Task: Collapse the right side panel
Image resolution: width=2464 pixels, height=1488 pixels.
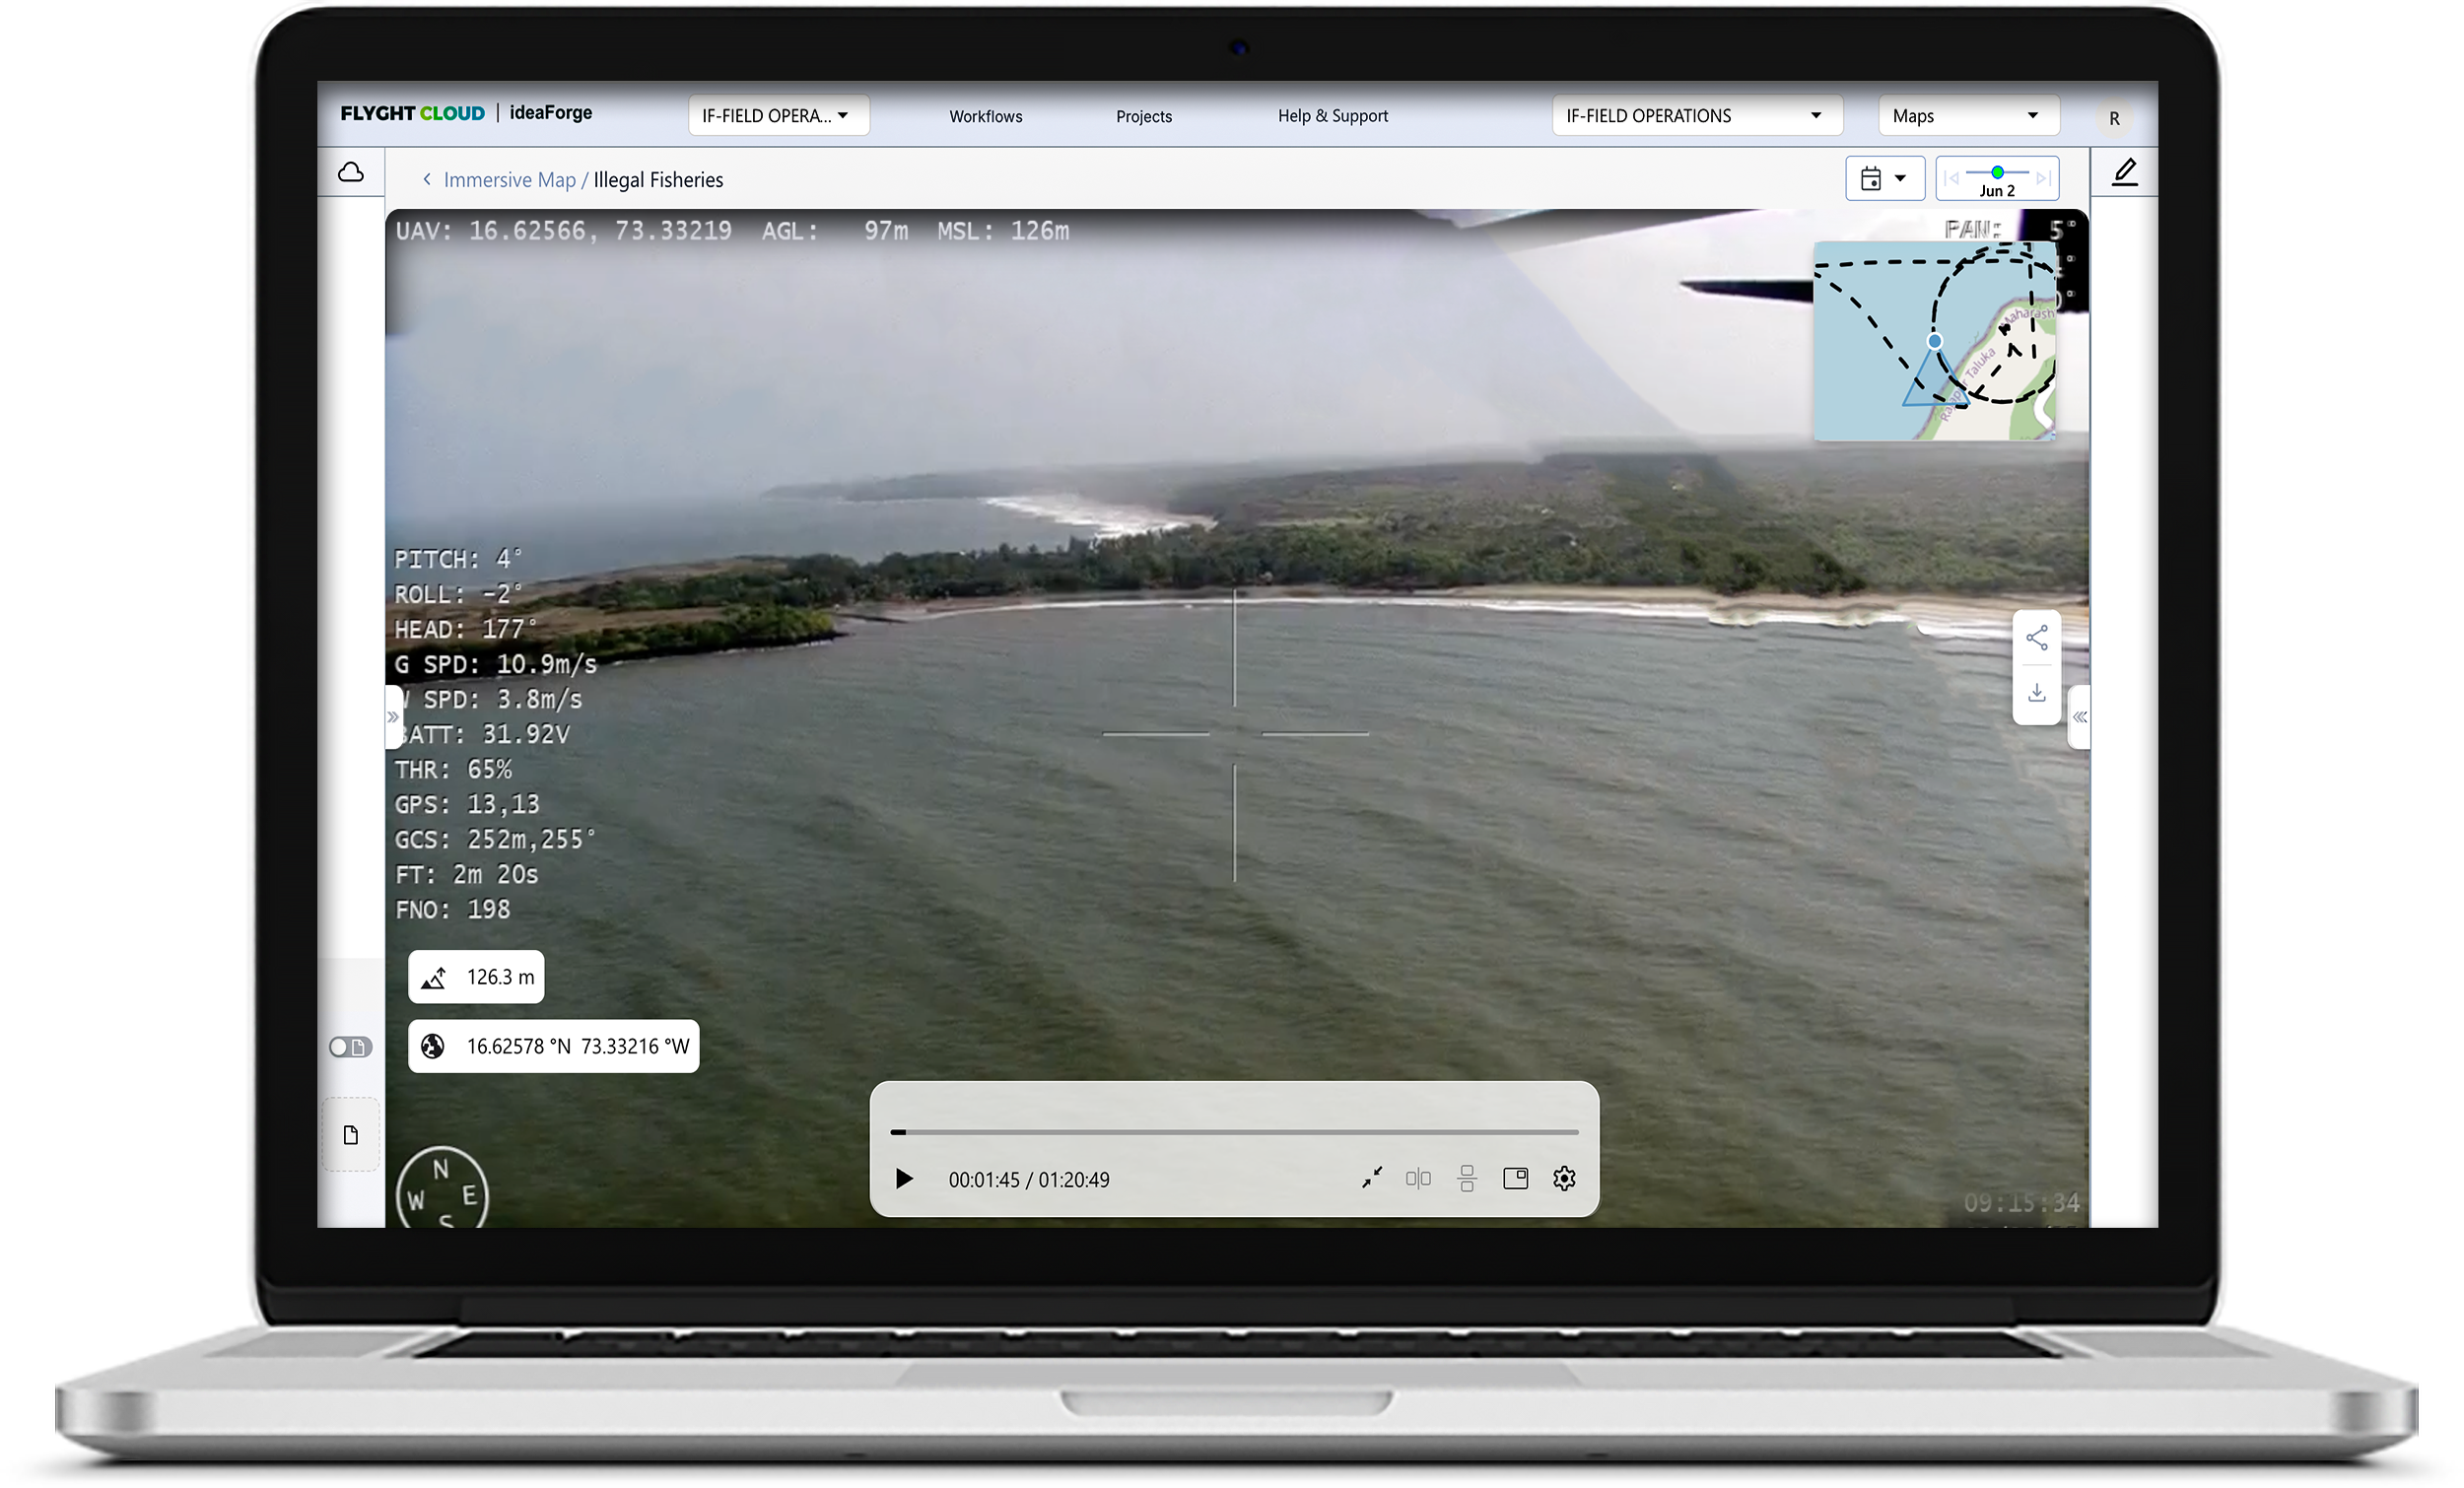Action: click(2079, 717)
